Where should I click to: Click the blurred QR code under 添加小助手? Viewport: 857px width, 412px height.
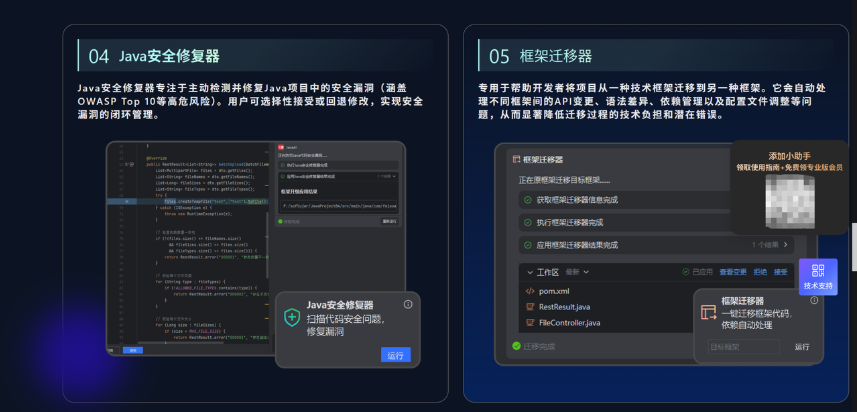click(x=790, y=201)
